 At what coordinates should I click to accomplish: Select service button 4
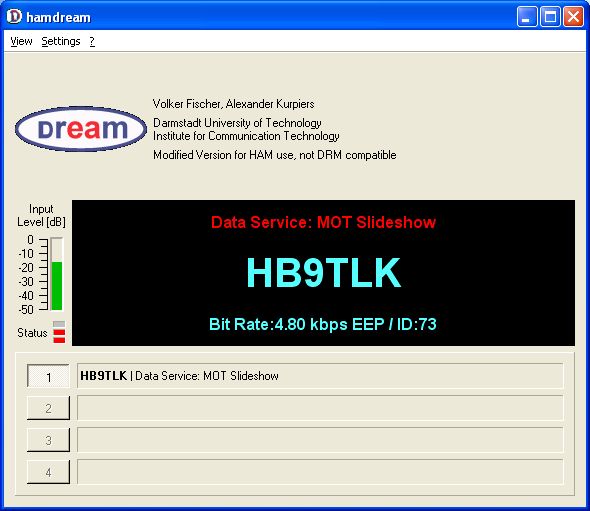coord(48,472)
